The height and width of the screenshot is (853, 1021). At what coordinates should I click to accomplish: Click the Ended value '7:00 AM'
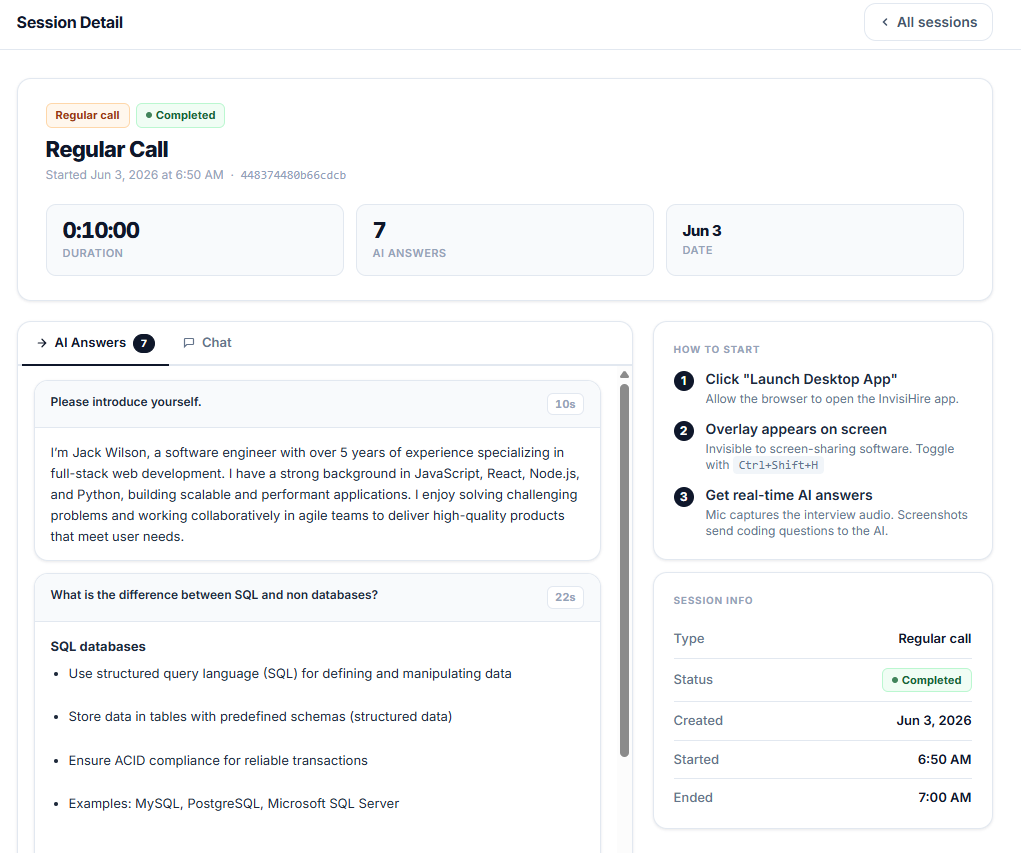click(944, 797)
